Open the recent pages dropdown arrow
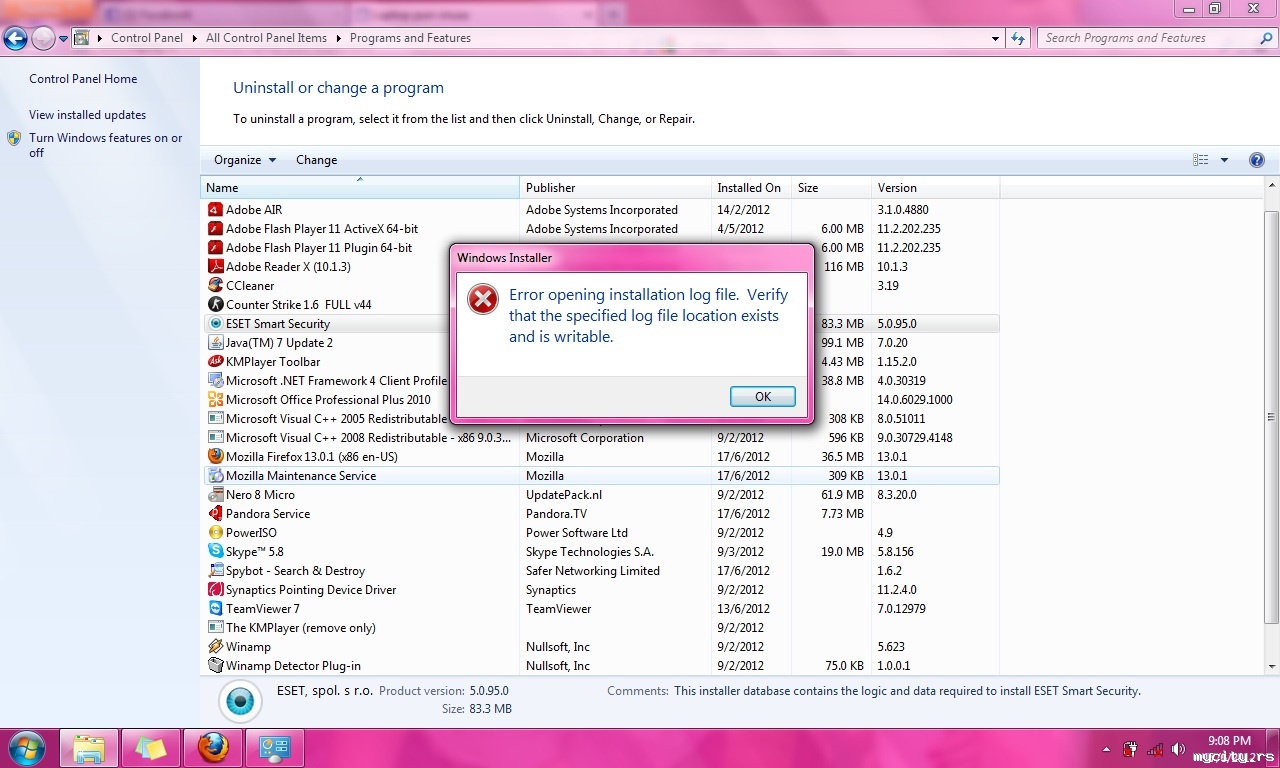Image resolution: width=1280 pixels, height=768 pixels. click(x=64, y=39)
